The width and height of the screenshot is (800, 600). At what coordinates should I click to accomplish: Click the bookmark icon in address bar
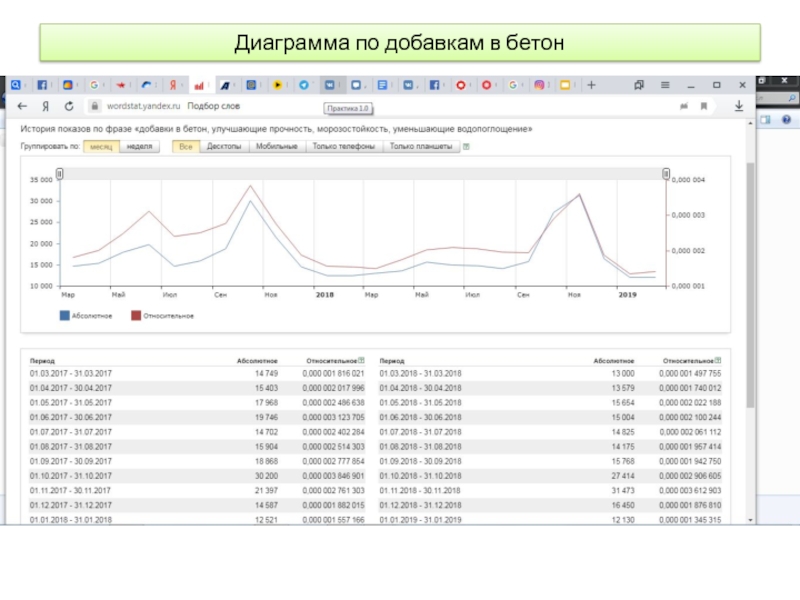(x=706, y=105)
